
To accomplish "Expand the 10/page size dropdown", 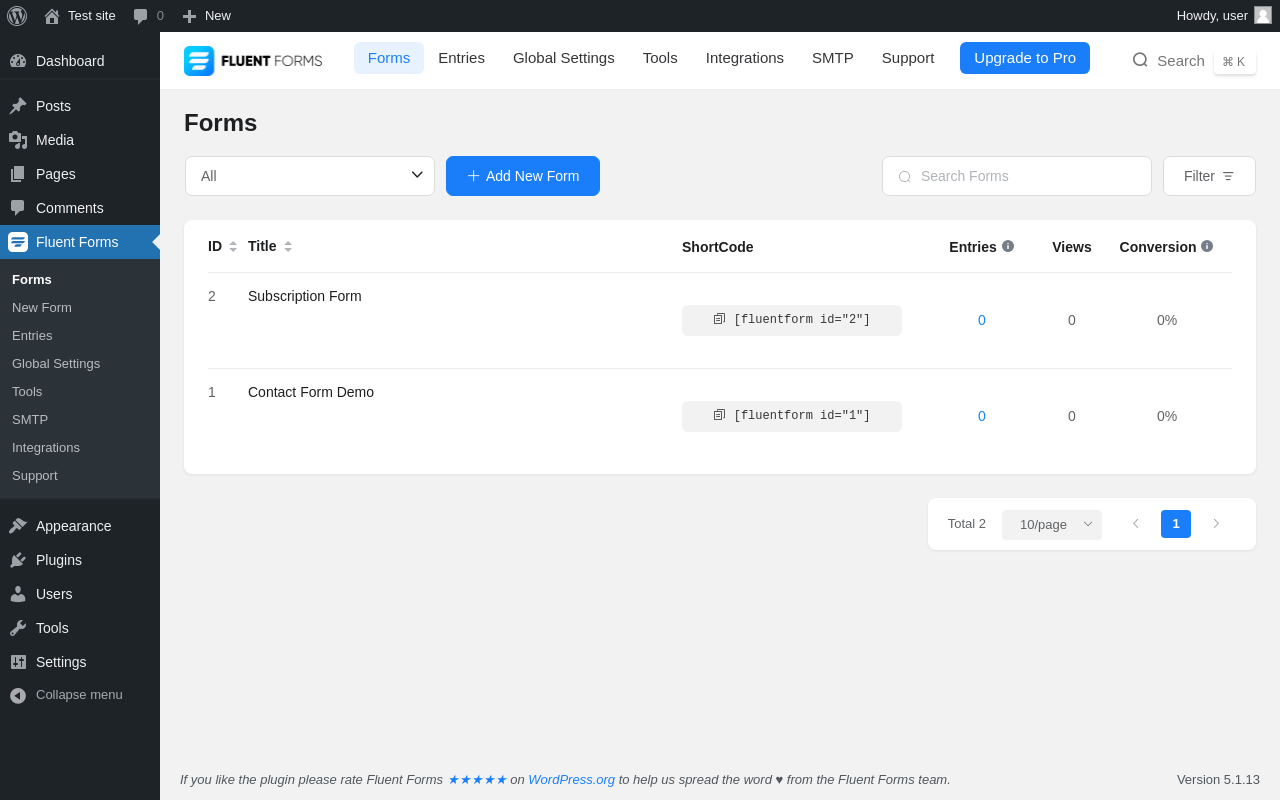I will coord(1052,524).
